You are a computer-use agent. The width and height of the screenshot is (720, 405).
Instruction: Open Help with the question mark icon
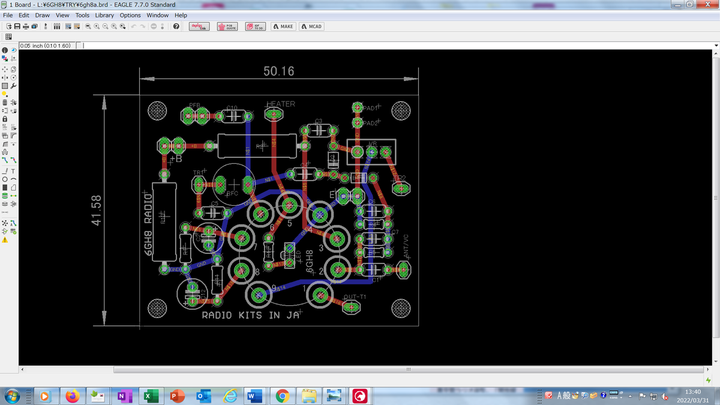(x=176, y=26)
